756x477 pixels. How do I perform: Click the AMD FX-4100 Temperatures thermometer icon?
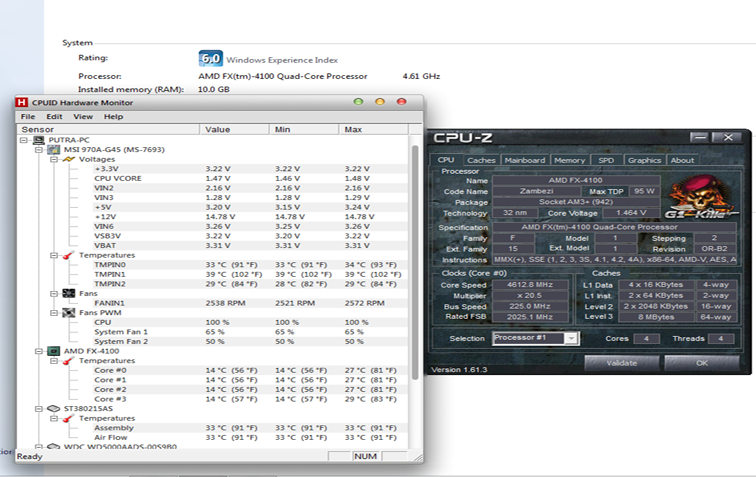(x=69, y=361)
